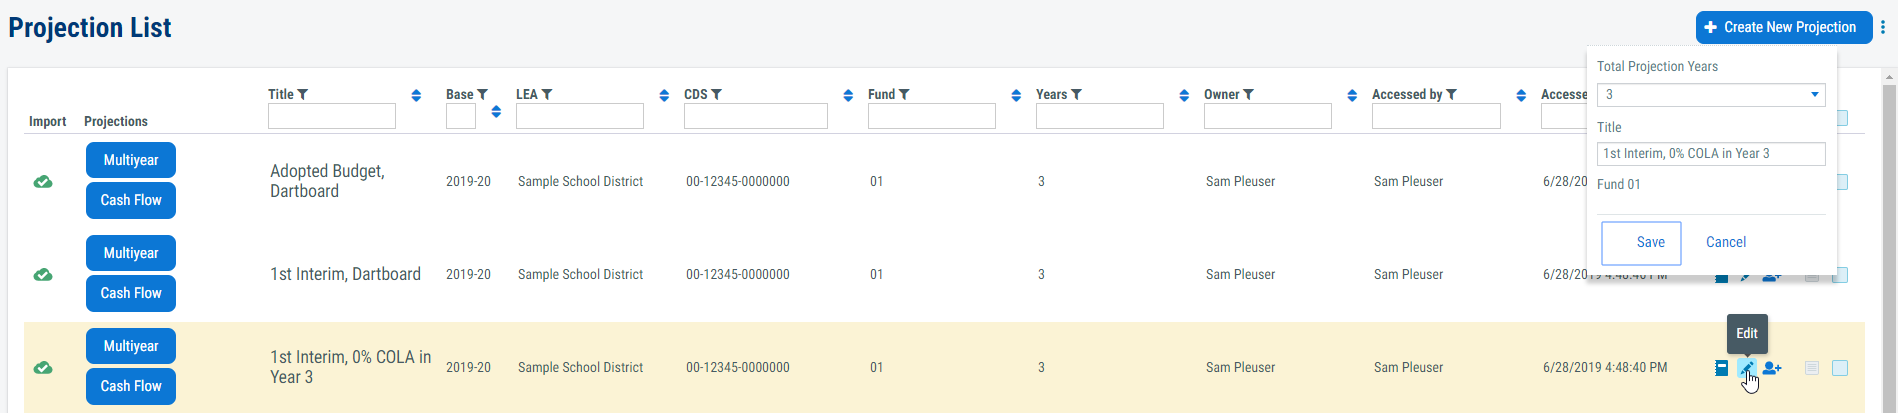This screenshot has height=413, width=1898.
Task: Open Cash Flow for 1st Interim, Dartboard
Action: (x=131, y=293)
